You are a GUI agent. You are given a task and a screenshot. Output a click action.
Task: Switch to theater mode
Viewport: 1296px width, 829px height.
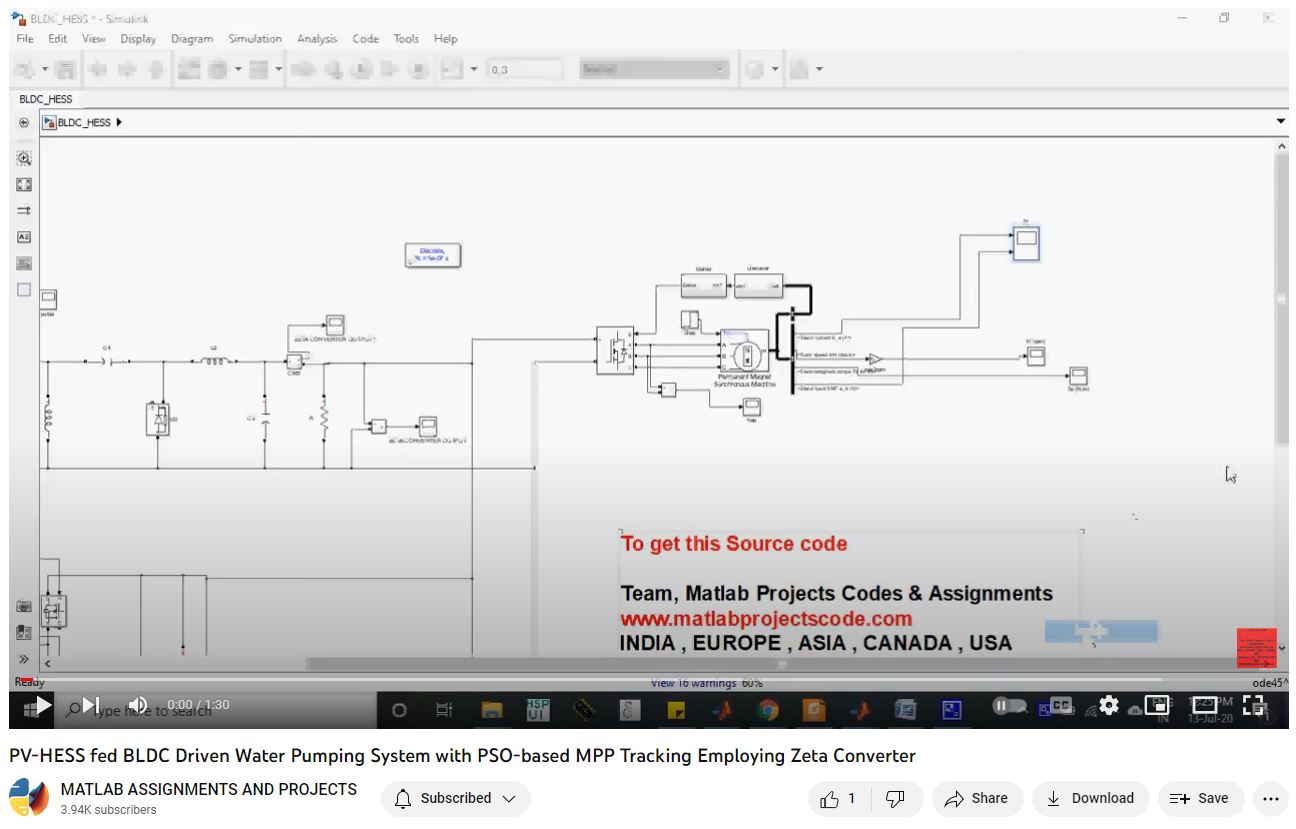click(x=1205, y=705)
